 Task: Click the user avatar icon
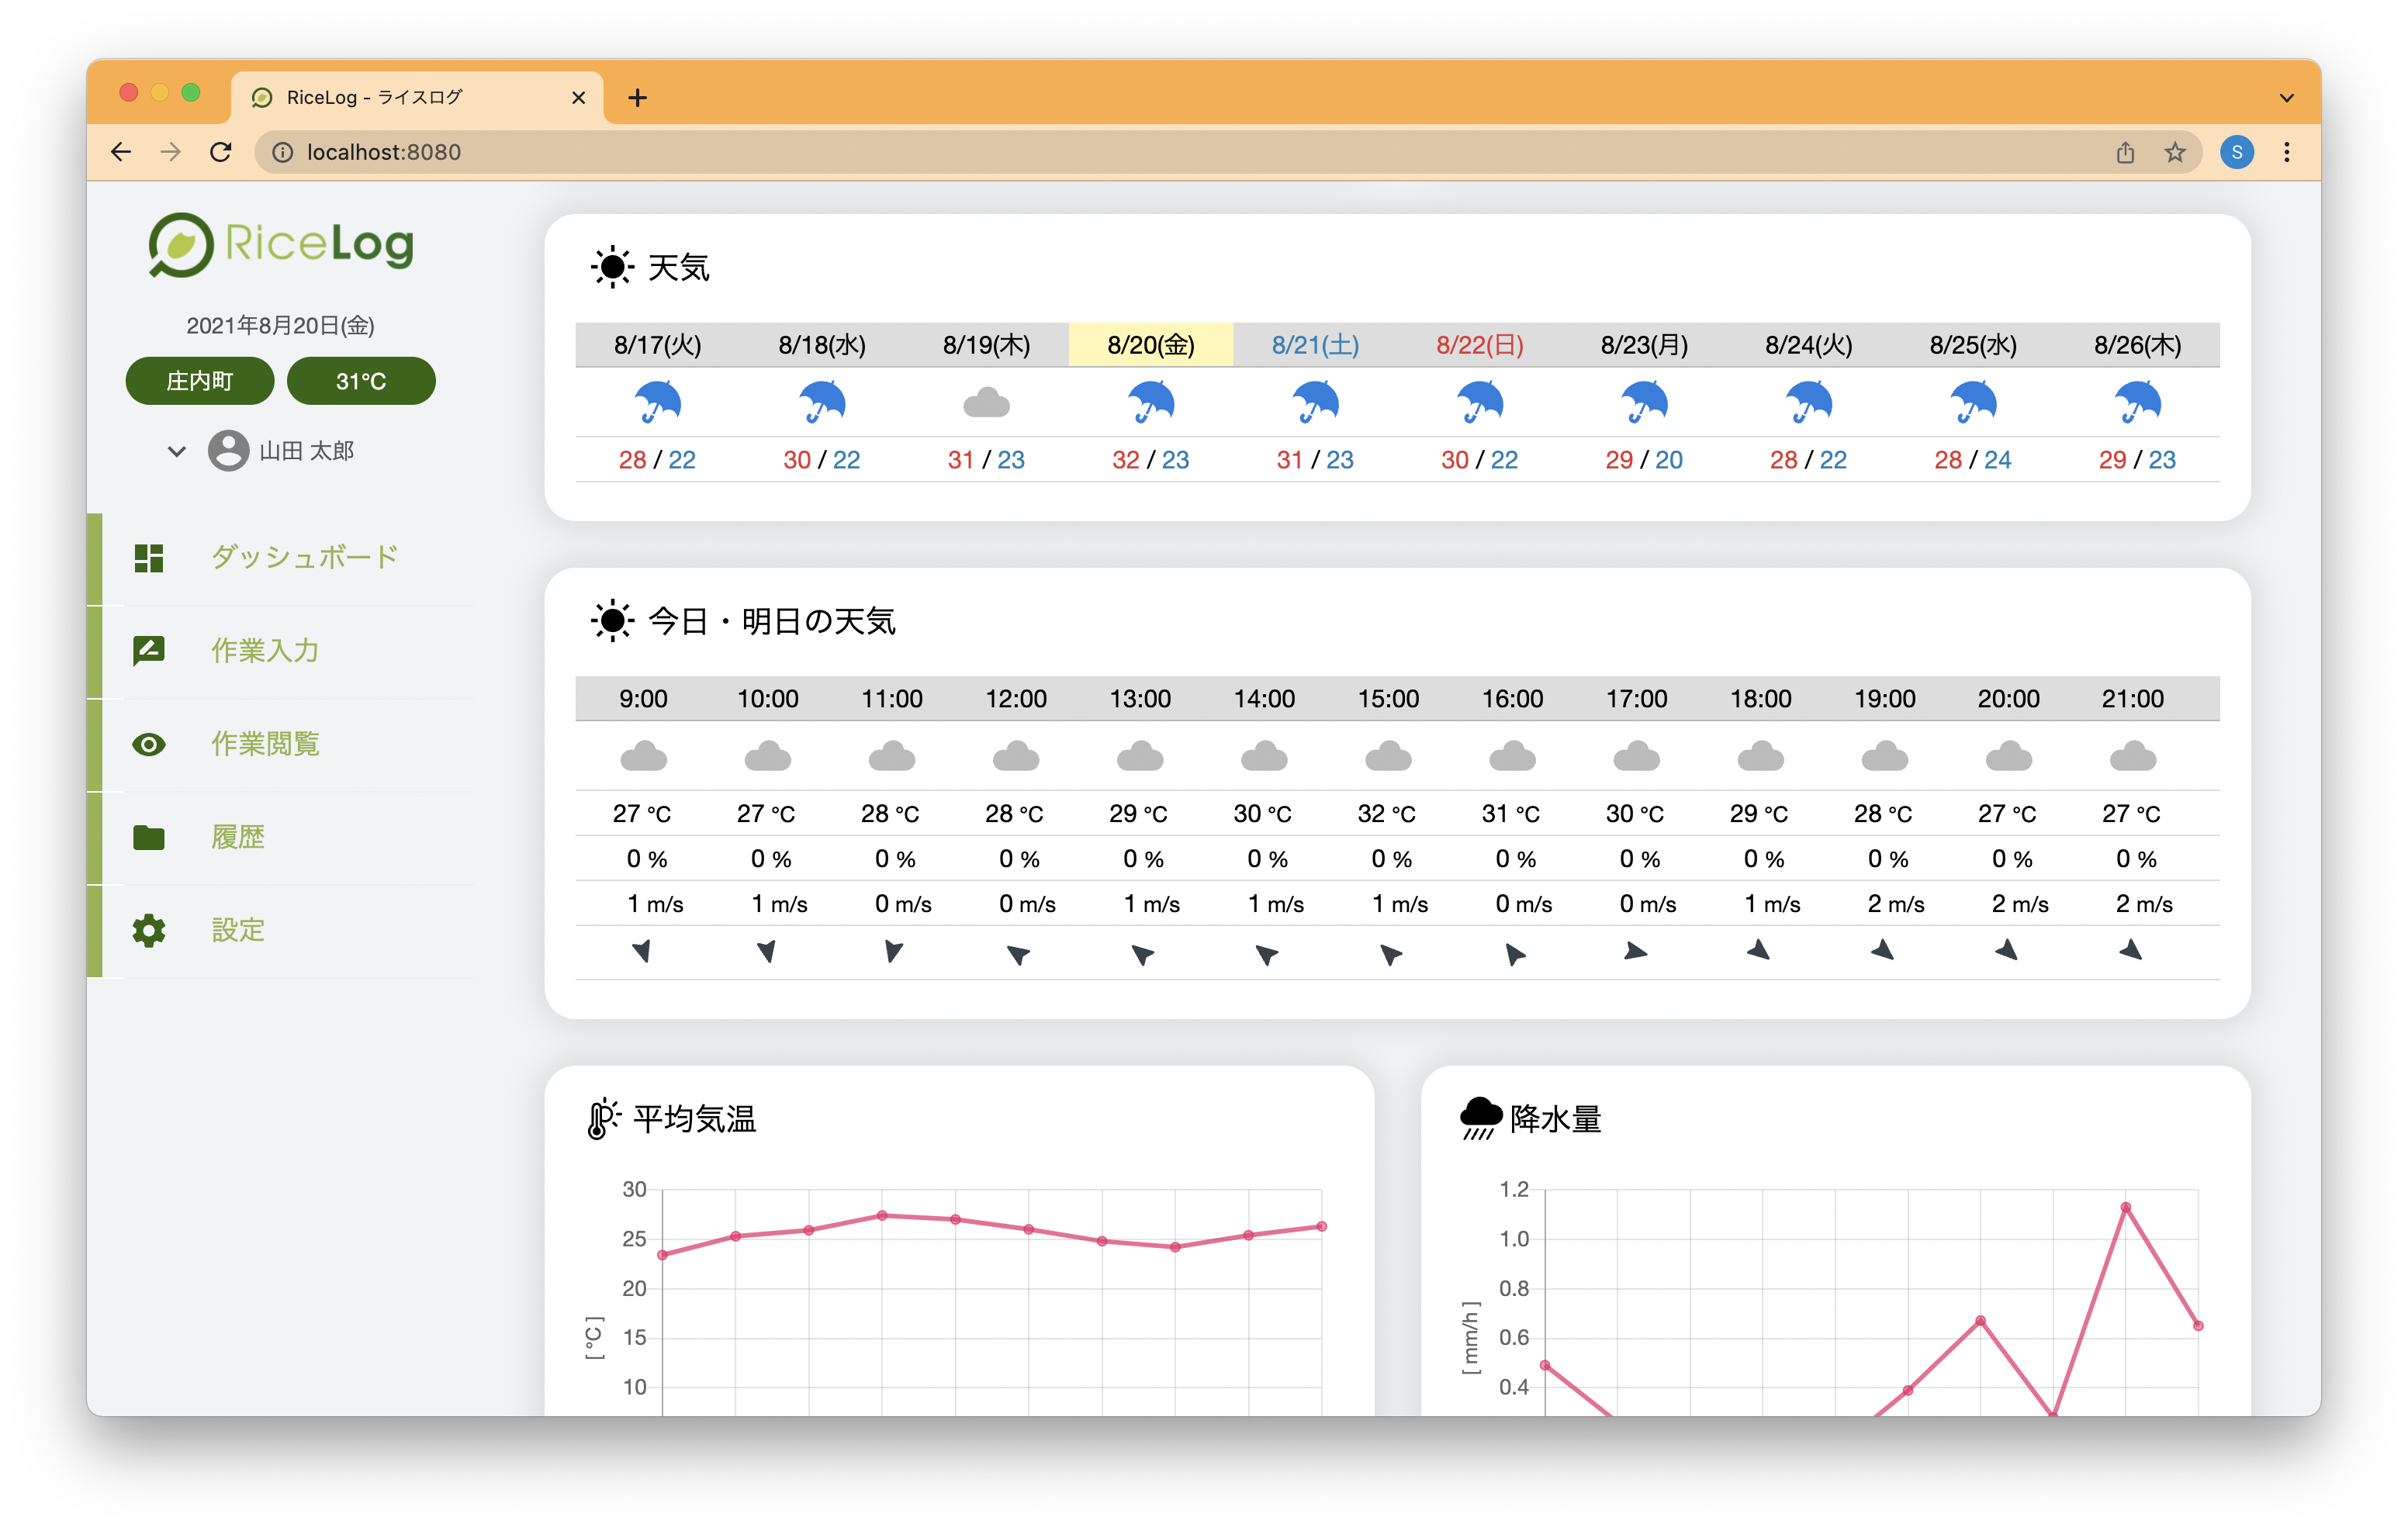coord(228,451)
